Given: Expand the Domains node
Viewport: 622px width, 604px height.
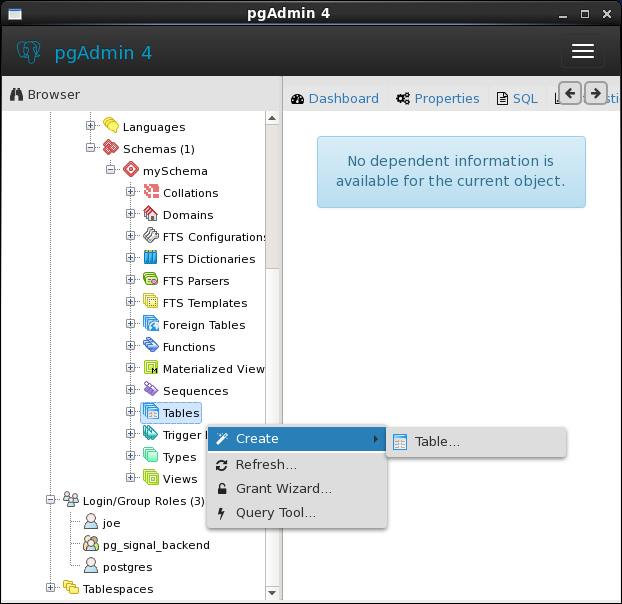Looking at the screenshot, I should (x=131, y=214).
